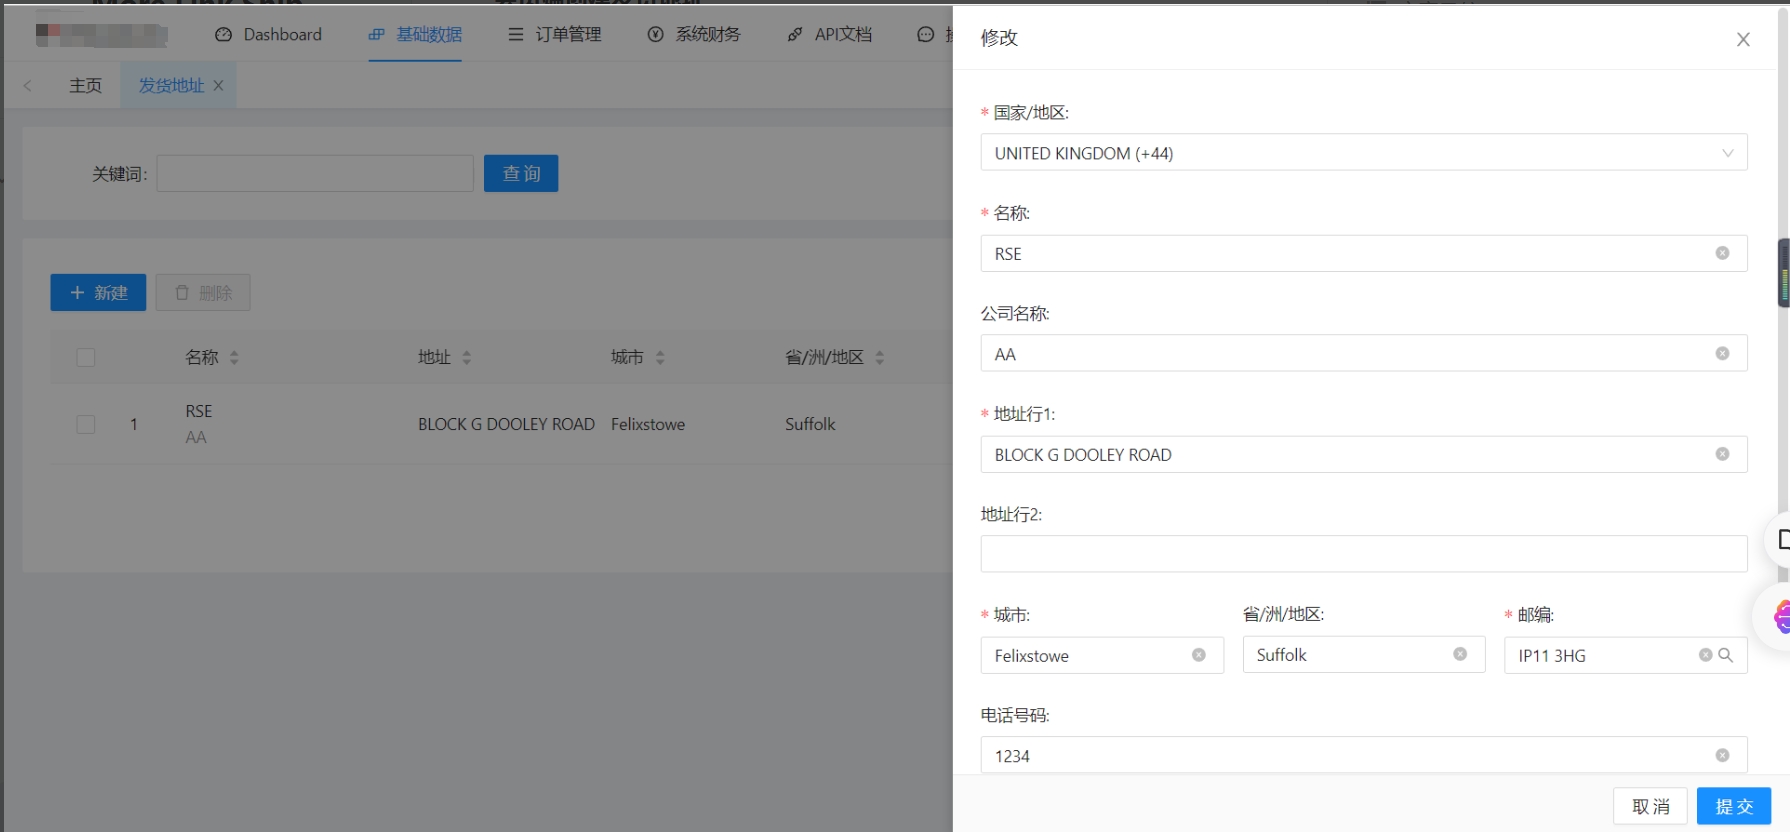This screenshot has height=832, width=1790.
Task: Select the 发货地址 tab
Action: coord(171,85)
